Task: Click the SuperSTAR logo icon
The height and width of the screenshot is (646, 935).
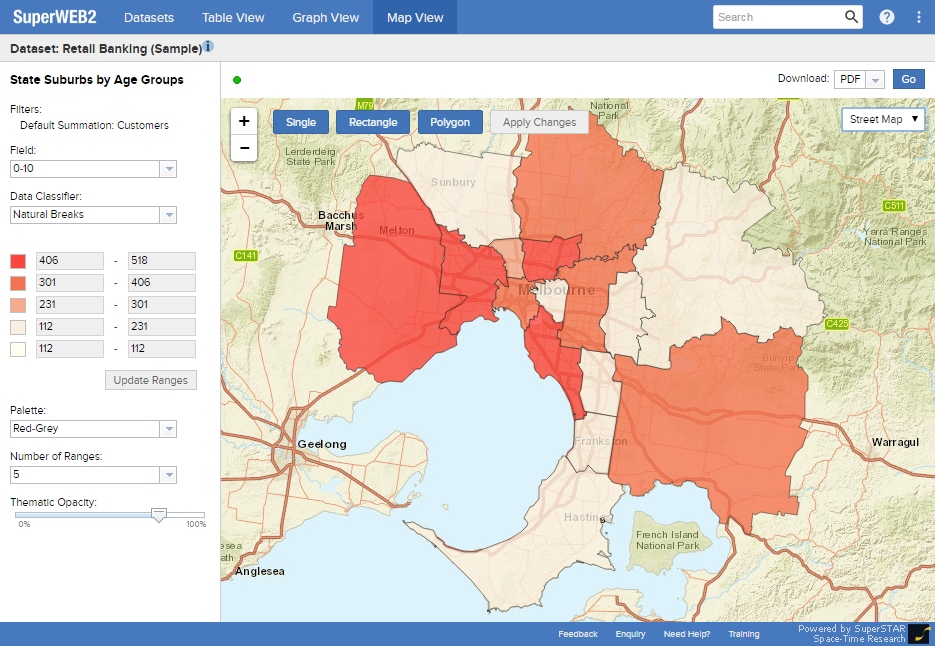Action: (x=918, y=634)
